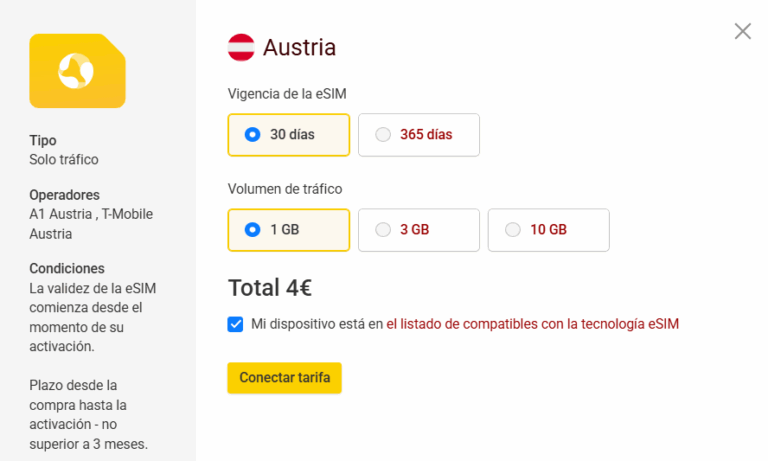This screenshot has height=461, width=768.
Task: Select the 30 días validity option
Action: click(289, 135)
